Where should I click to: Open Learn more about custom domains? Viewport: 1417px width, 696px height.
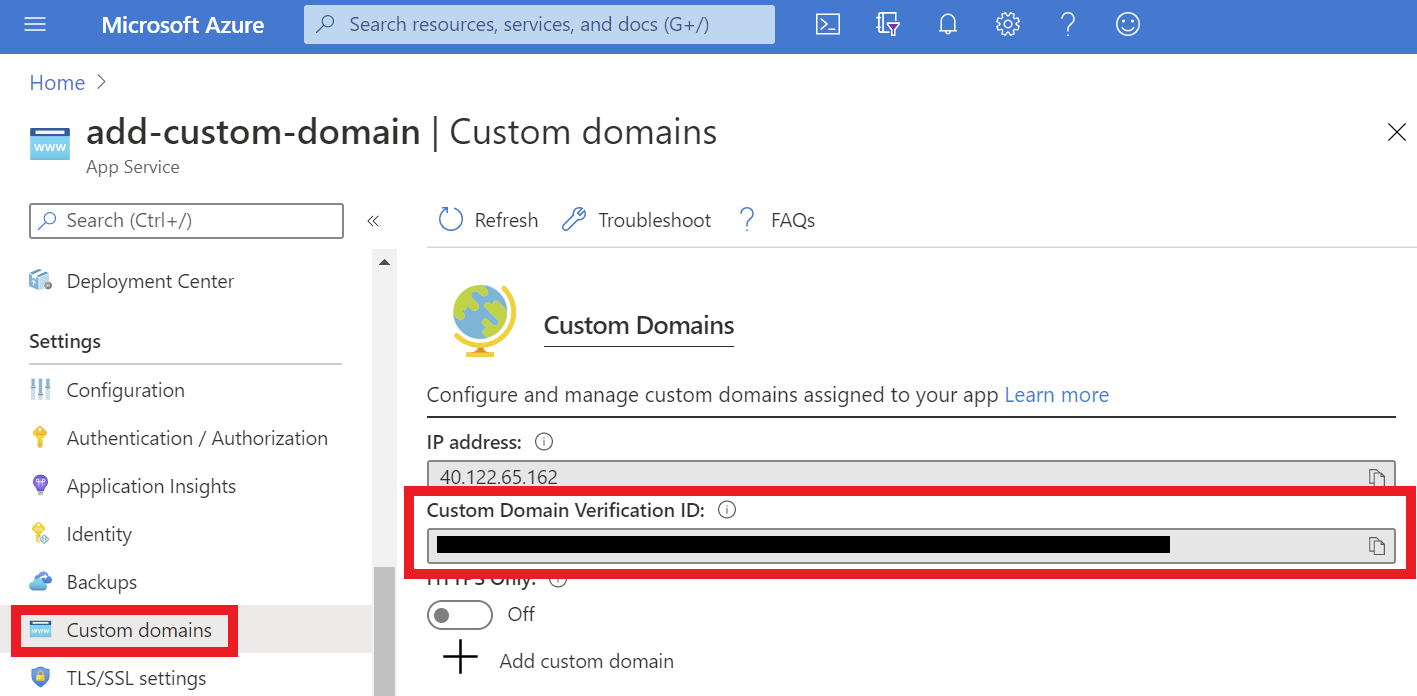click(x=1056, y=394)
